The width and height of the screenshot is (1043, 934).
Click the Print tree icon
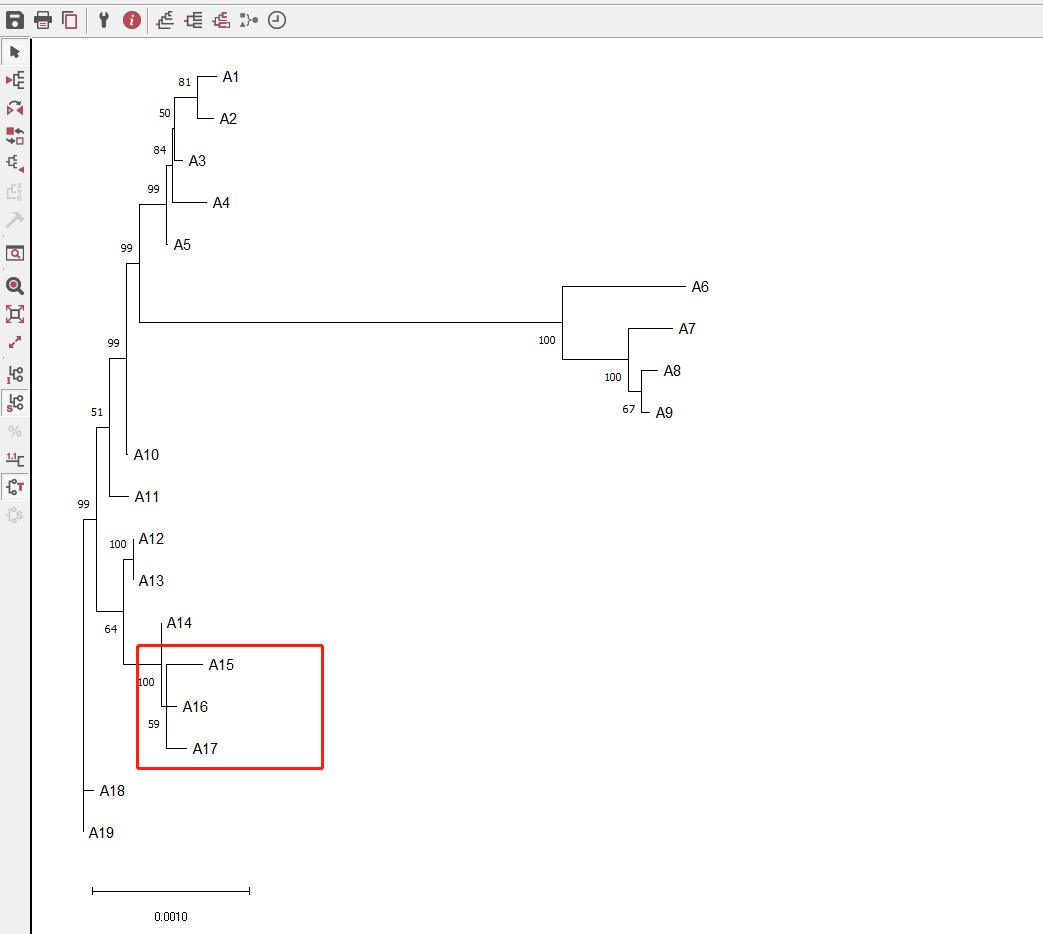pos(43,21)
